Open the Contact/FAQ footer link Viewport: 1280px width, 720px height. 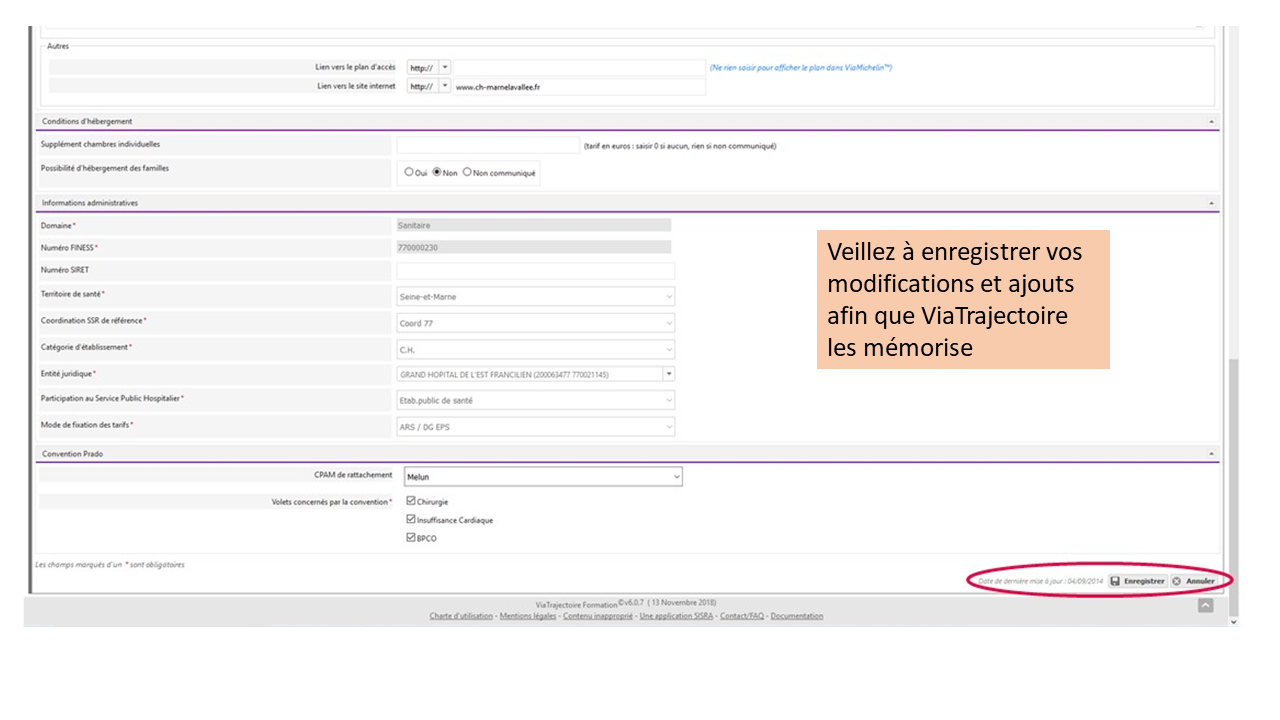[742, 616]
